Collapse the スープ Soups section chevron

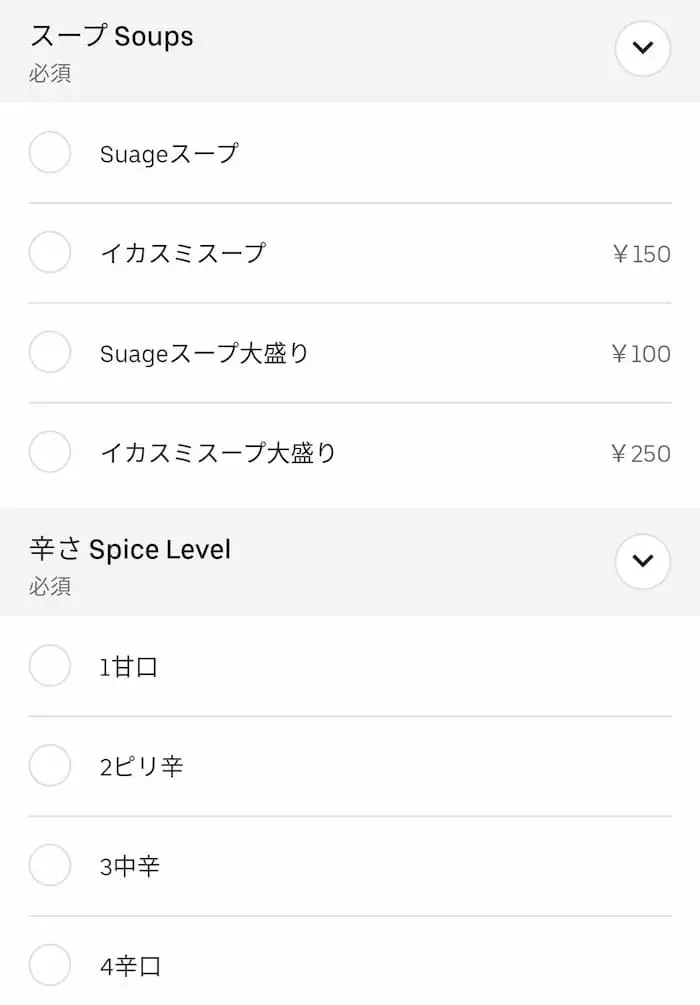click(x=642, y=48)
